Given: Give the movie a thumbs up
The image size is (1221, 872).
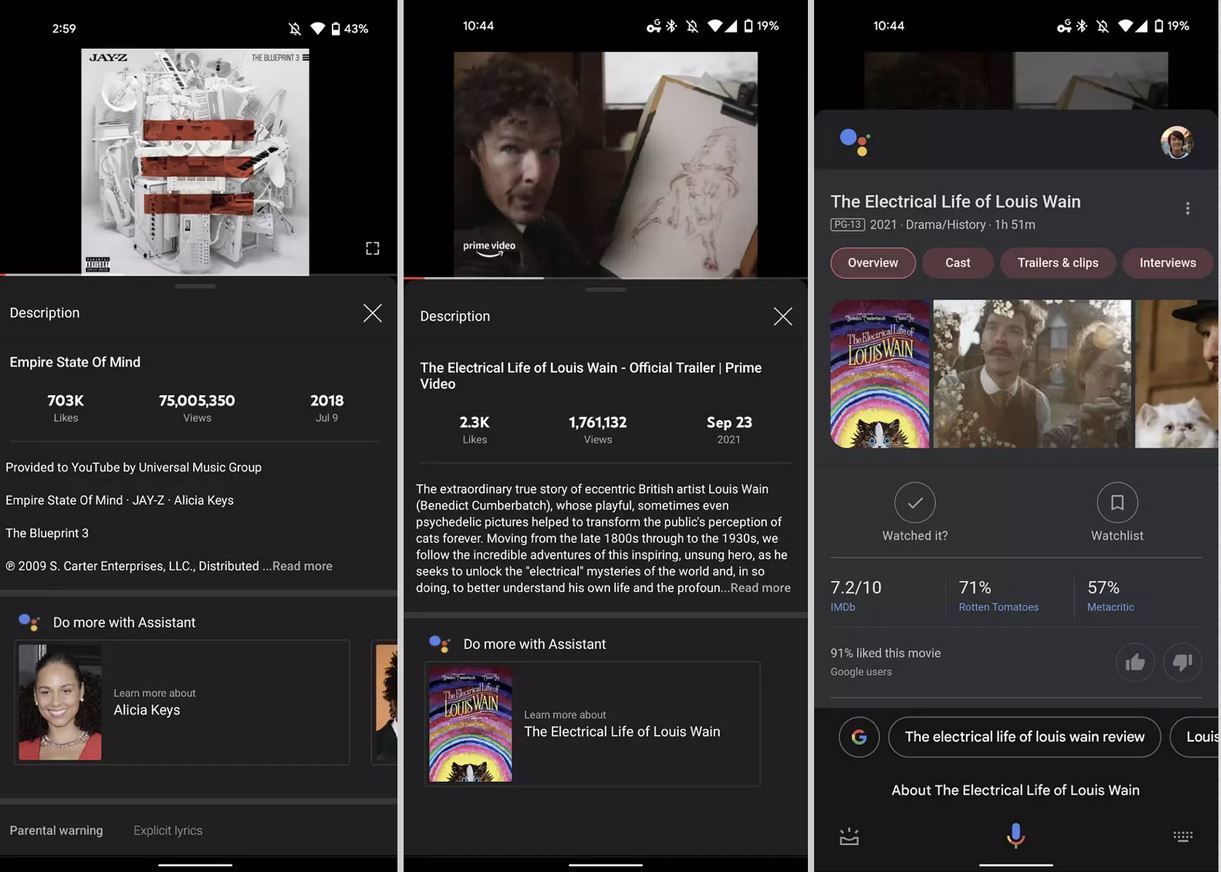Looking at the screenshot, I should pos(1135,662).
